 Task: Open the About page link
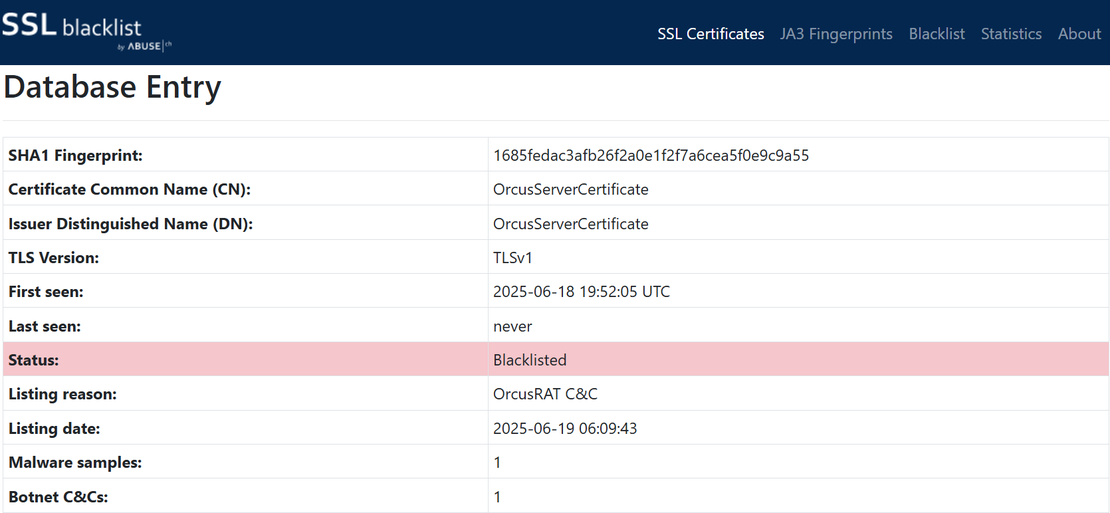pos(1079,34)
